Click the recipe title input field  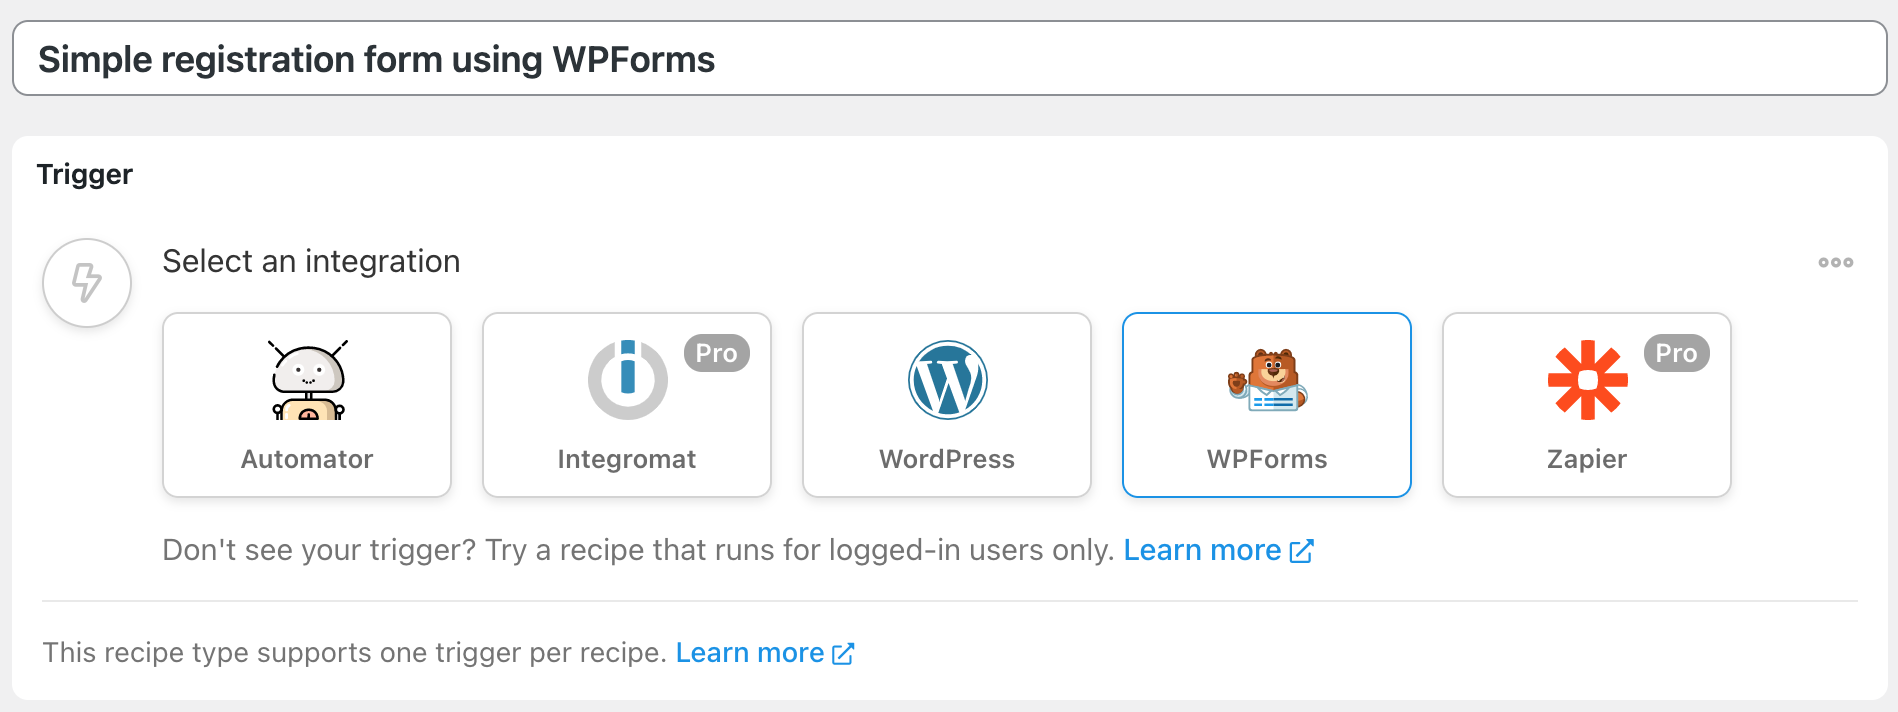(x=949, y=59)
